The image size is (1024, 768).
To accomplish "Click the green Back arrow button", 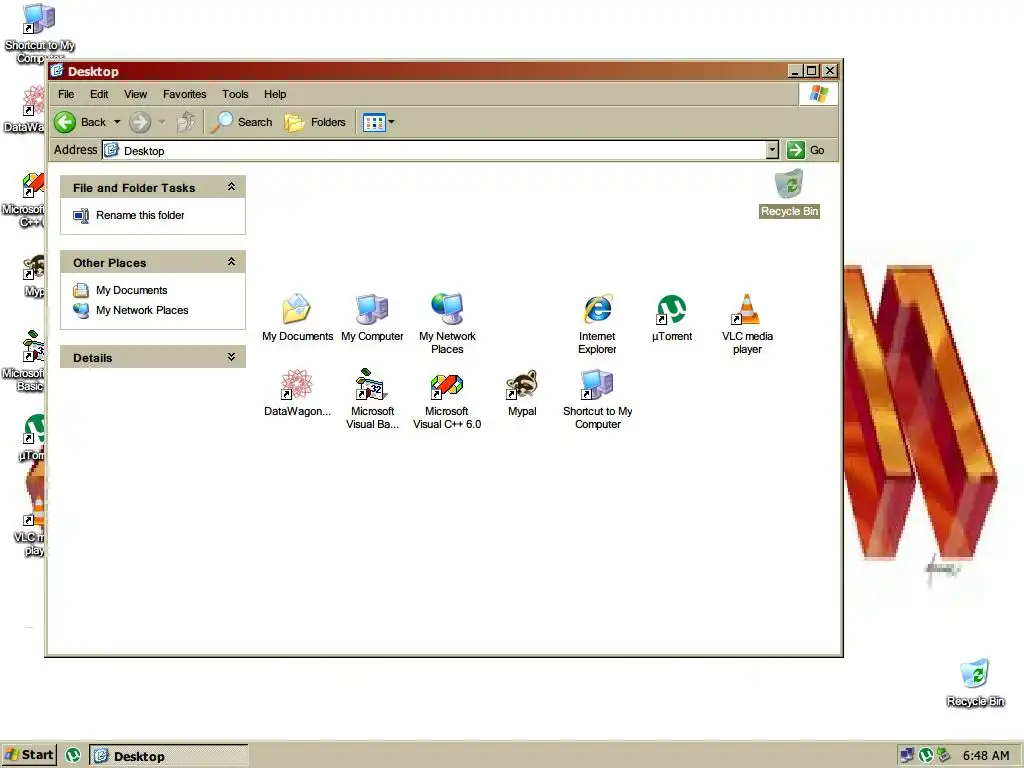I will click(x=65, y=122).
